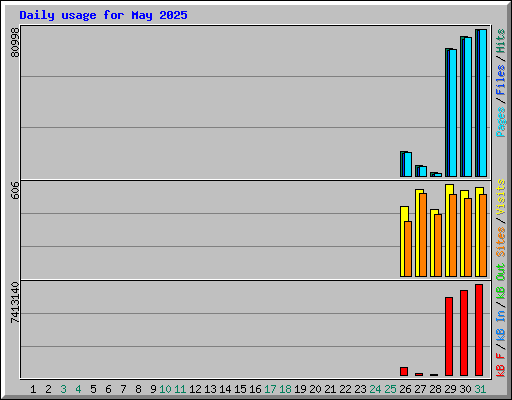The height and width of the screenshot is (400, 512).
Task: Click the kB In legend label
Action: tap(500, 325)
